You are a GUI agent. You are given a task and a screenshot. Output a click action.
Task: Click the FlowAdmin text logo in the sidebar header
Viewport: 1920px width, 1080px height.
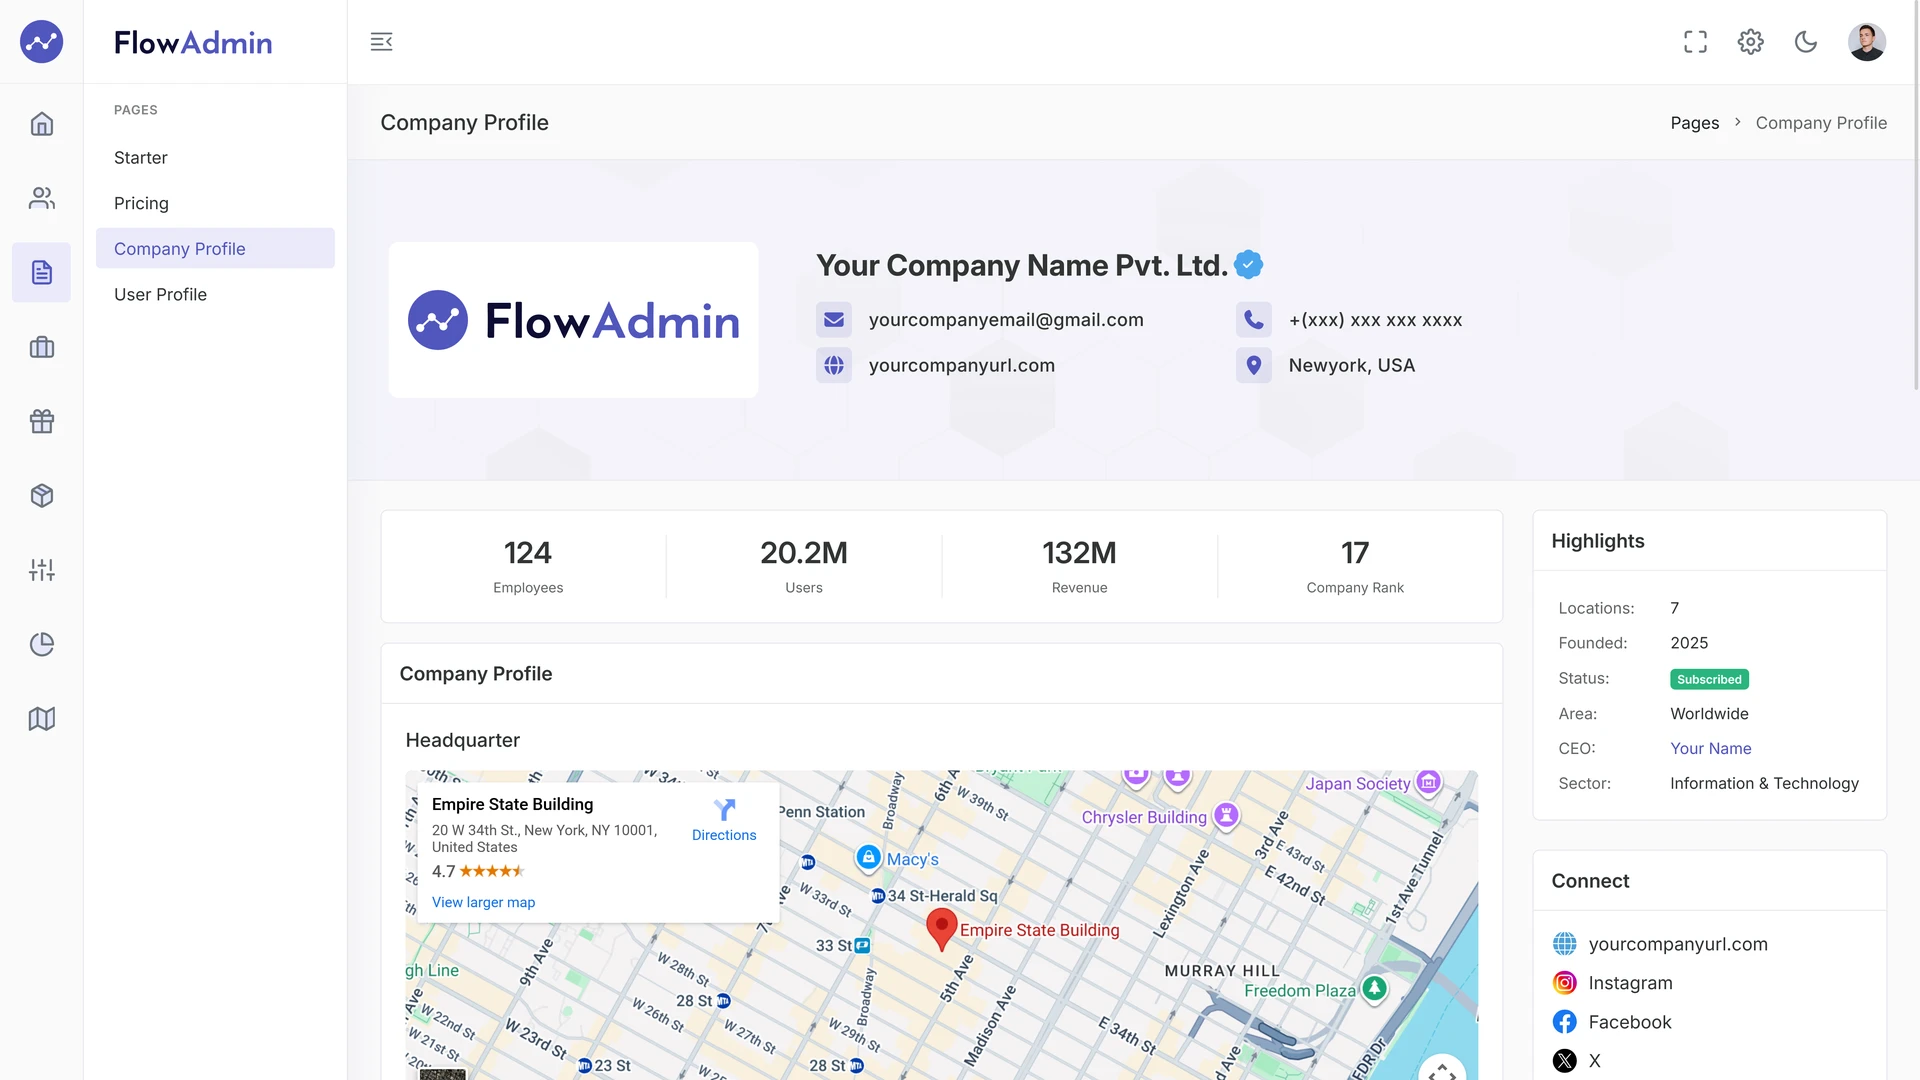(x=193, y=42)
